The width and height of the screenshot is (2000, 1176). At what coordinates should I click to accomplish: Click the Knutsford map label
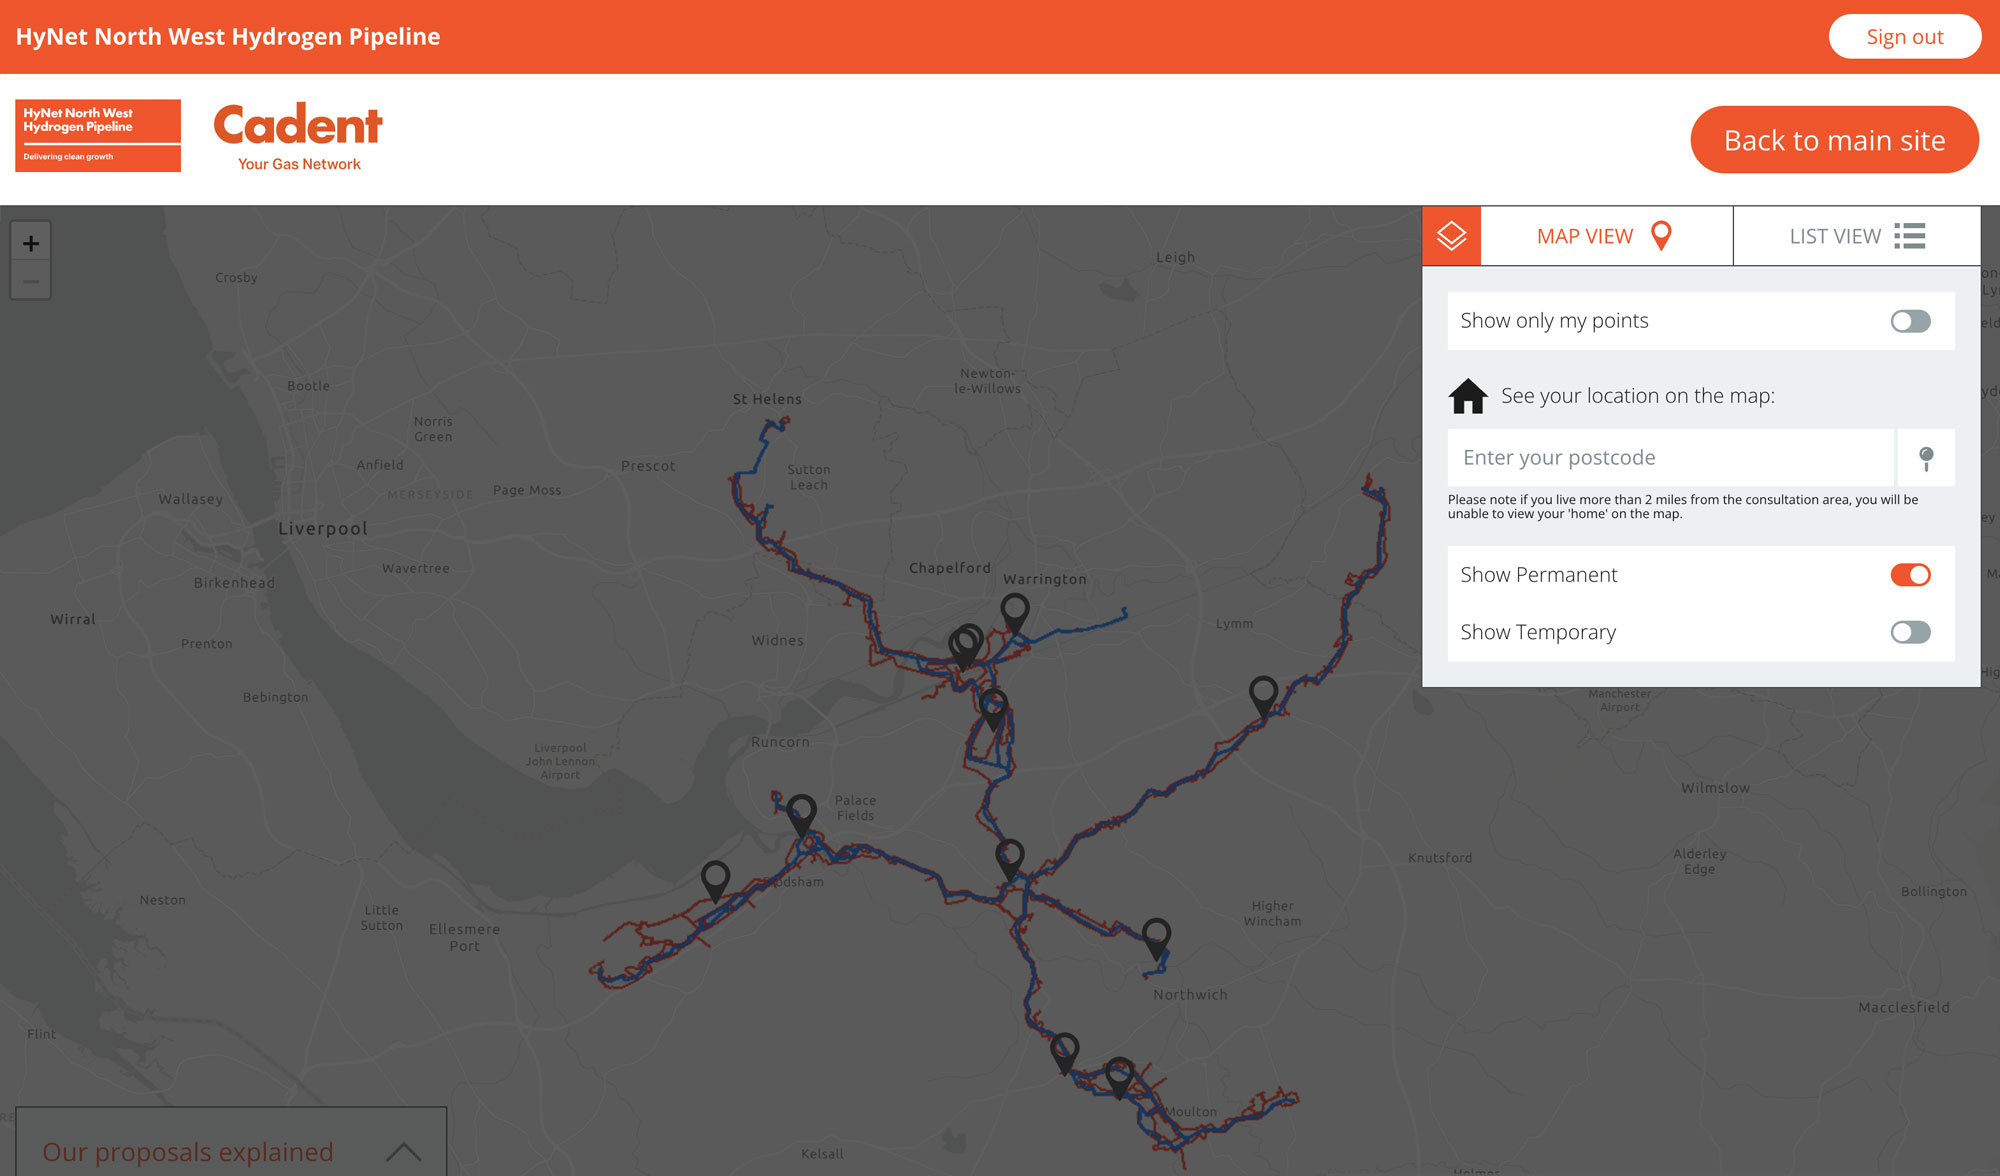click(x=1440, y=858)
